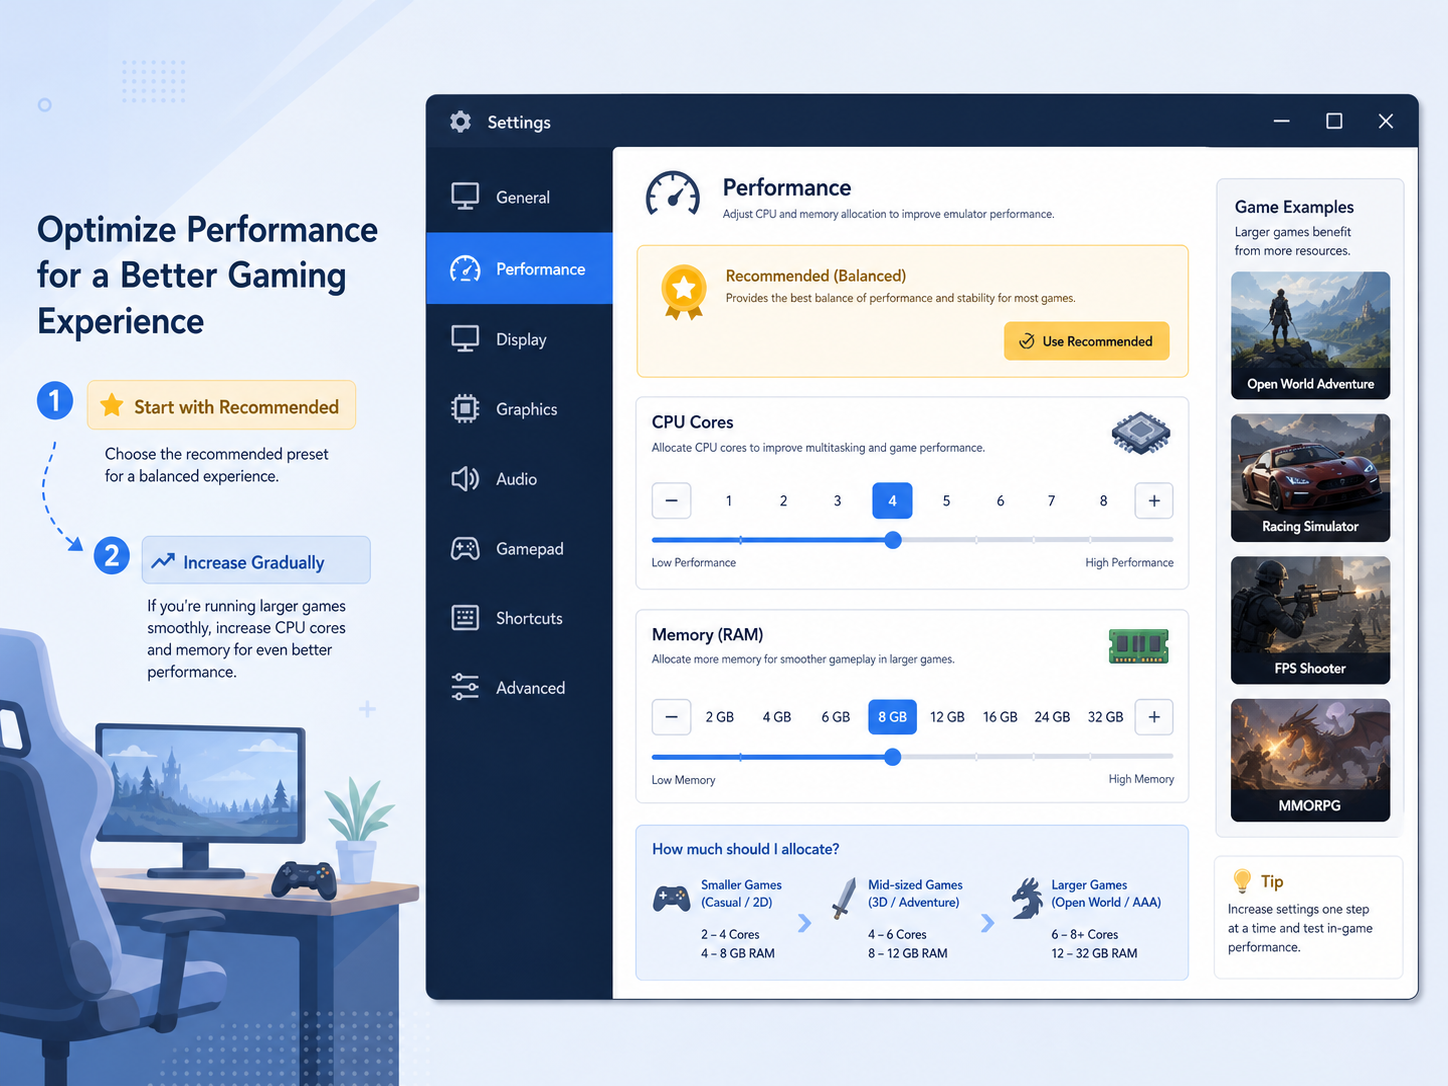Click the Start with Recommended label

(237, 407)
